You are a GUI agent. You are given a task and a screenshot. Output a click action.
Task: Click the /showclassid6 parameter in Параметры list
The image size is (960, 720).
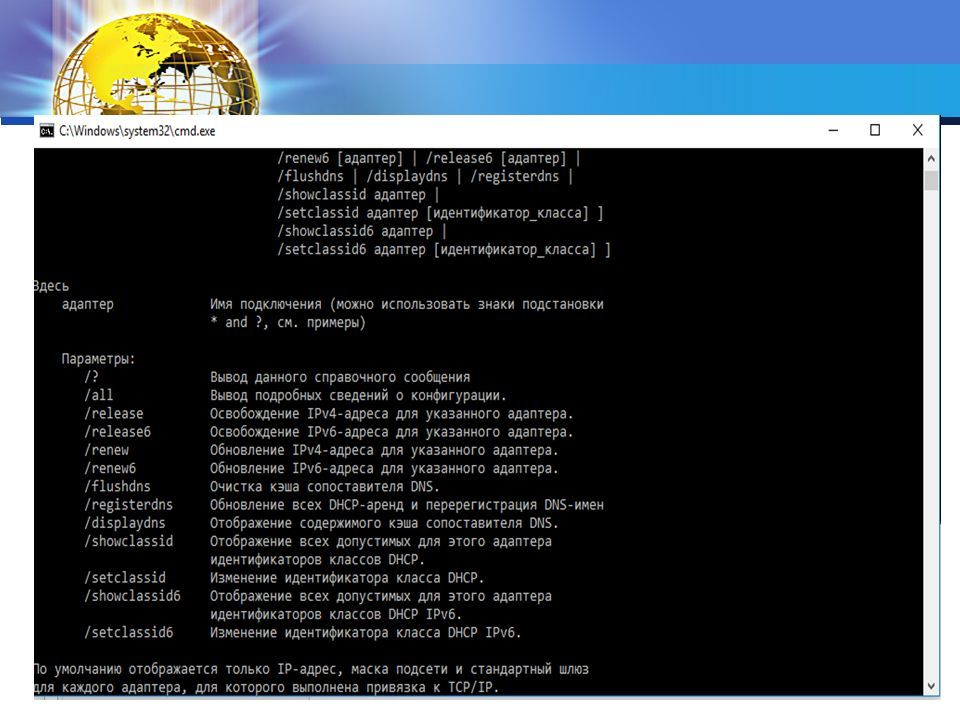[132, 596]
